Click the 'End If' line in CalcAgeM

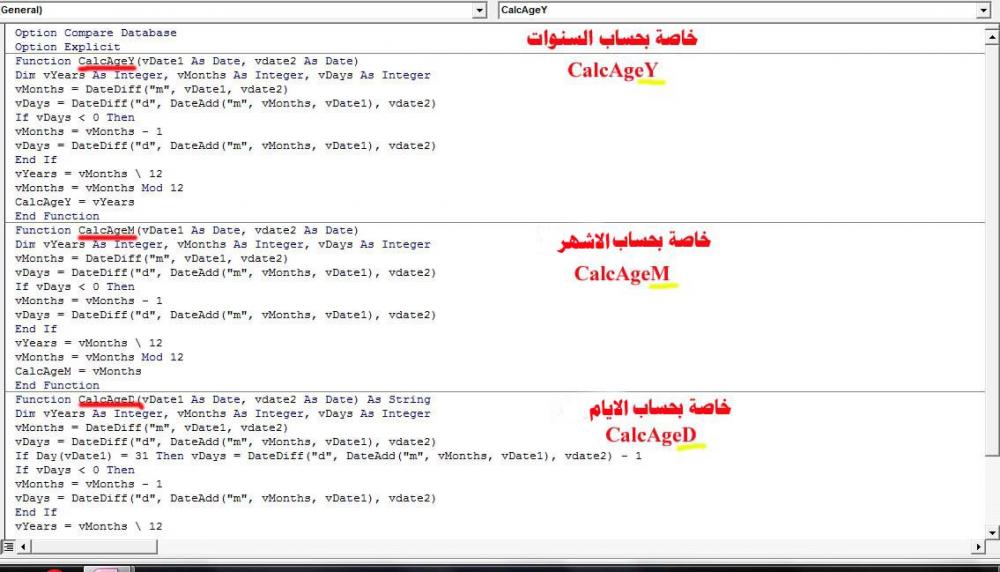tap(36, 328)
